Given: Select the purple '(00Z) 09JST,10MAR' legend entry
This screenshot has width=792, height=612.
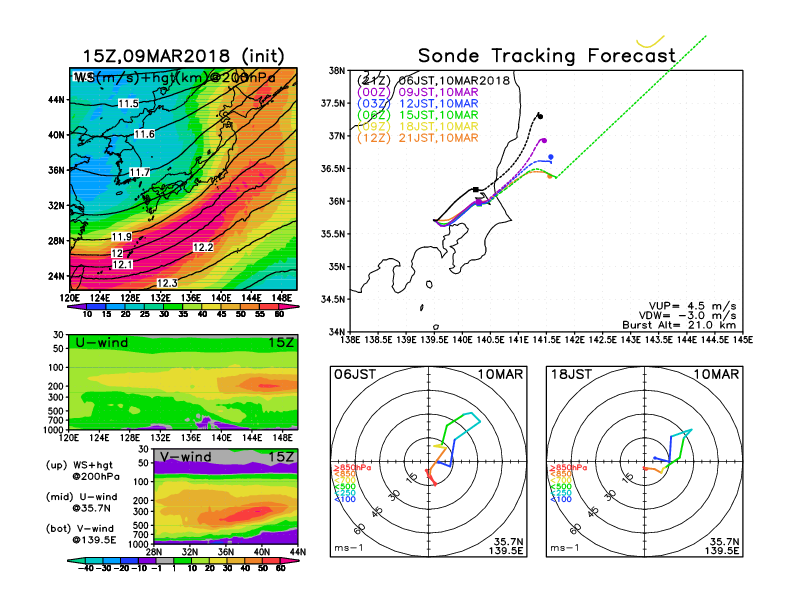Looking at the screenshot, I should (418, 92).
